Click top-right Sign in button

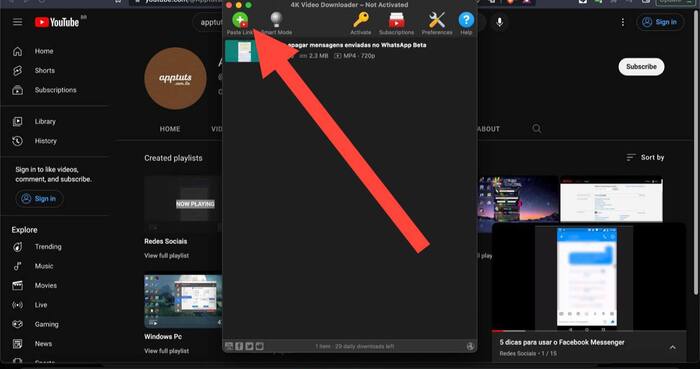coord(660,22)
